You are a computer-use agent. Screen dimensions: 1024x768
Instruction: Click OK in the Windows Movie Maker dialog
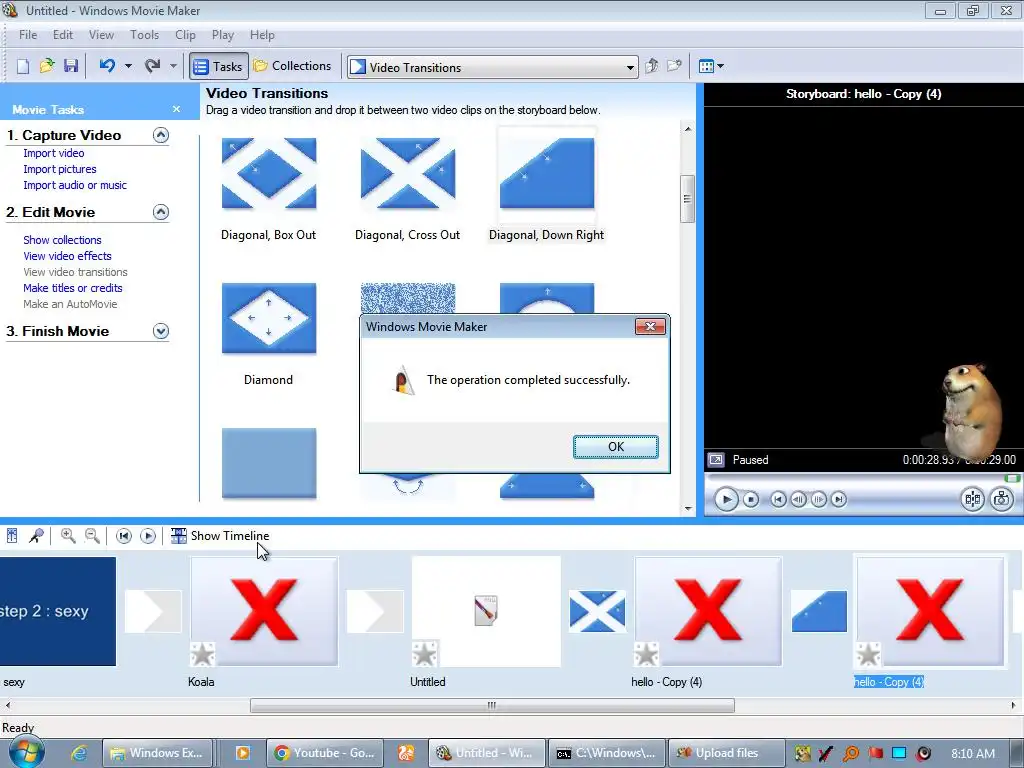(616, 447)
